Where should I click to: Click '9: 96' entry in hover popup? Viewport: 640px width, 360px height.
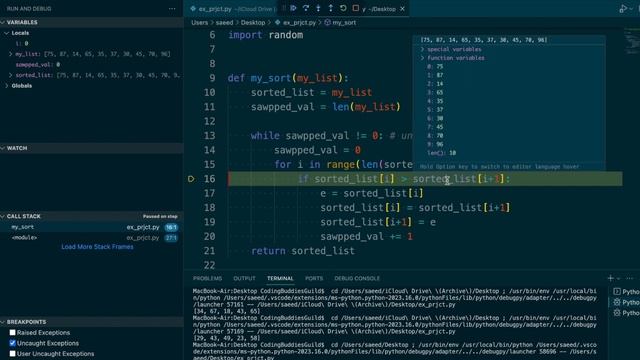[x=435, y=144]
